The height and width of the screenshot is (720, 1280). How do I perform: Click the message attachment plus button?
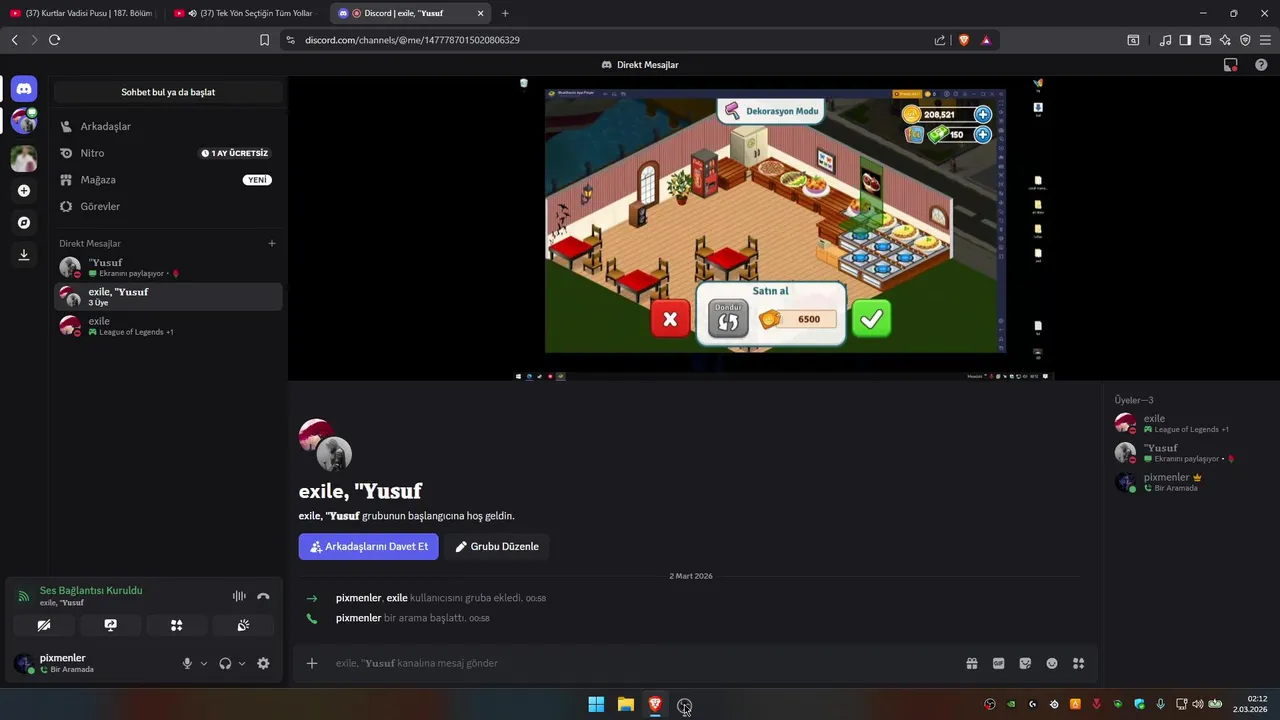312,663
